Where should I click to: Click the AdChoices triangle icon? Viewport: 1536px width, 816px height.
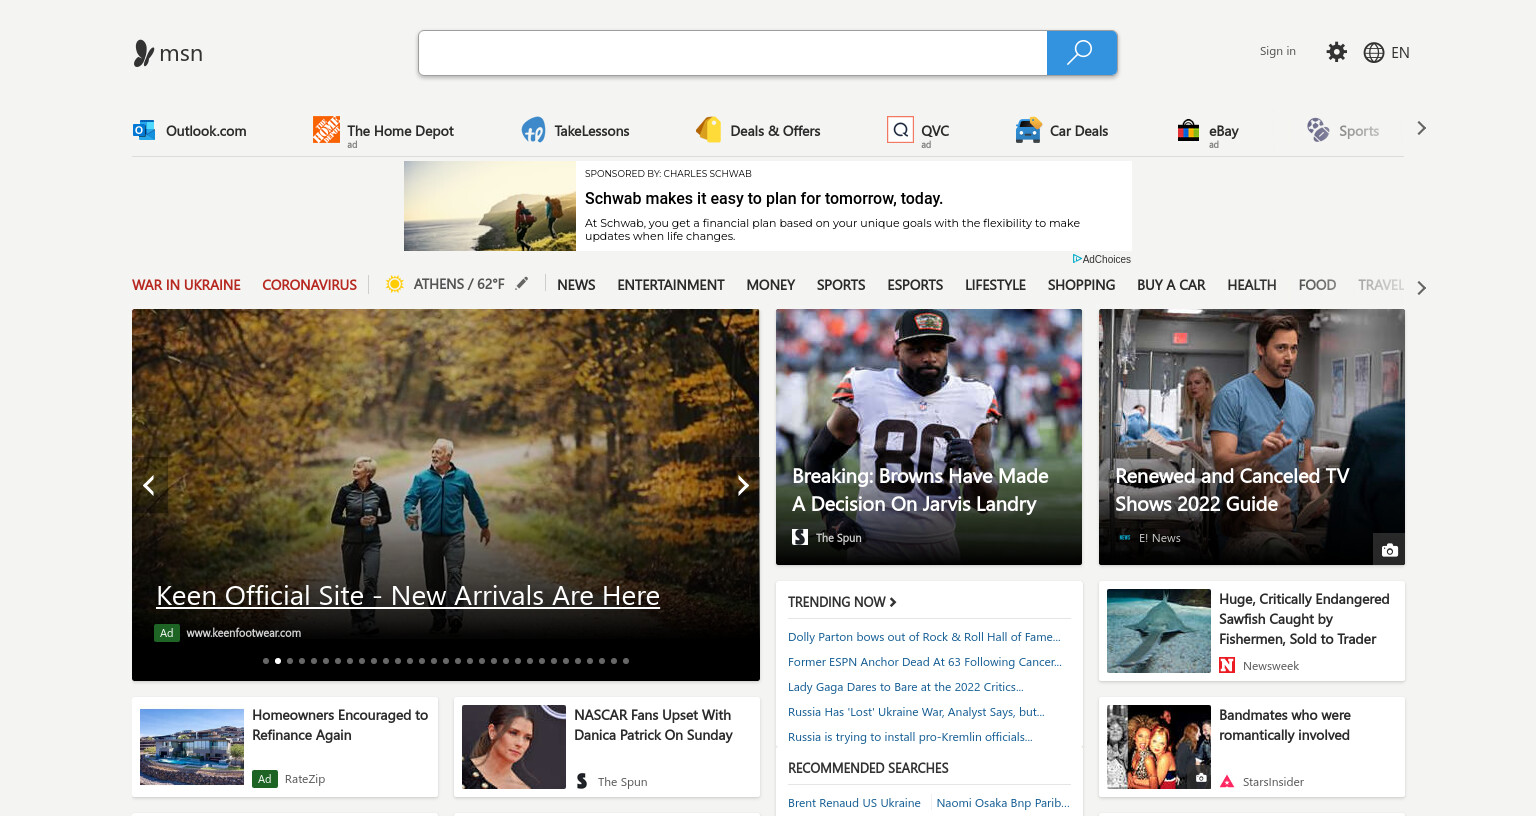(x=1077, y=259)
